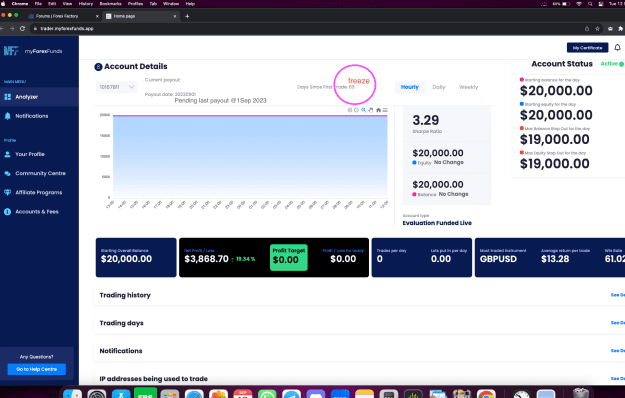The height and width of the screenshot is (398, 625).
Task: Open See Details for IP addresses section
Action: tap(618, 379)
